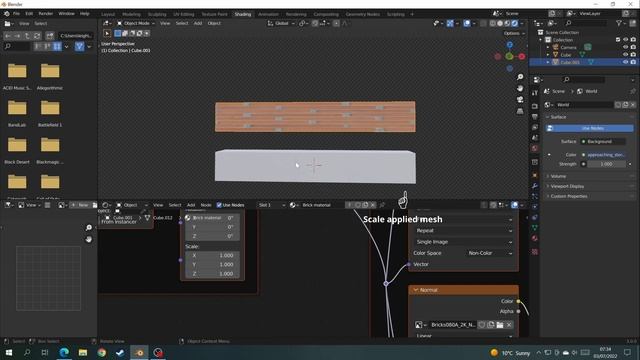Hide the Collection via eye icon
The image size is (640, 360).
click(625, 40)
